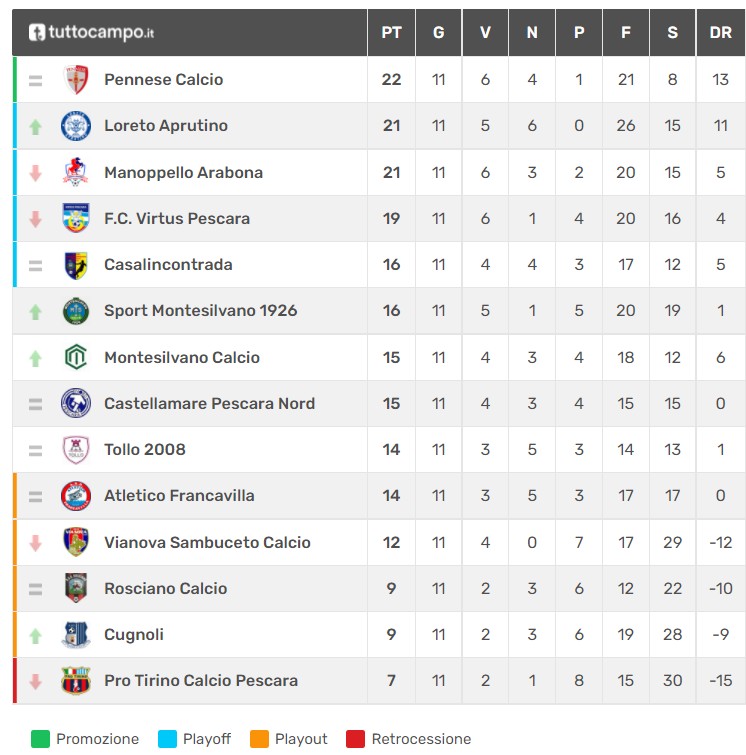Select the F goals-scored column header
The height and width of the screenshot is (755, 746).
coord(626,32)
